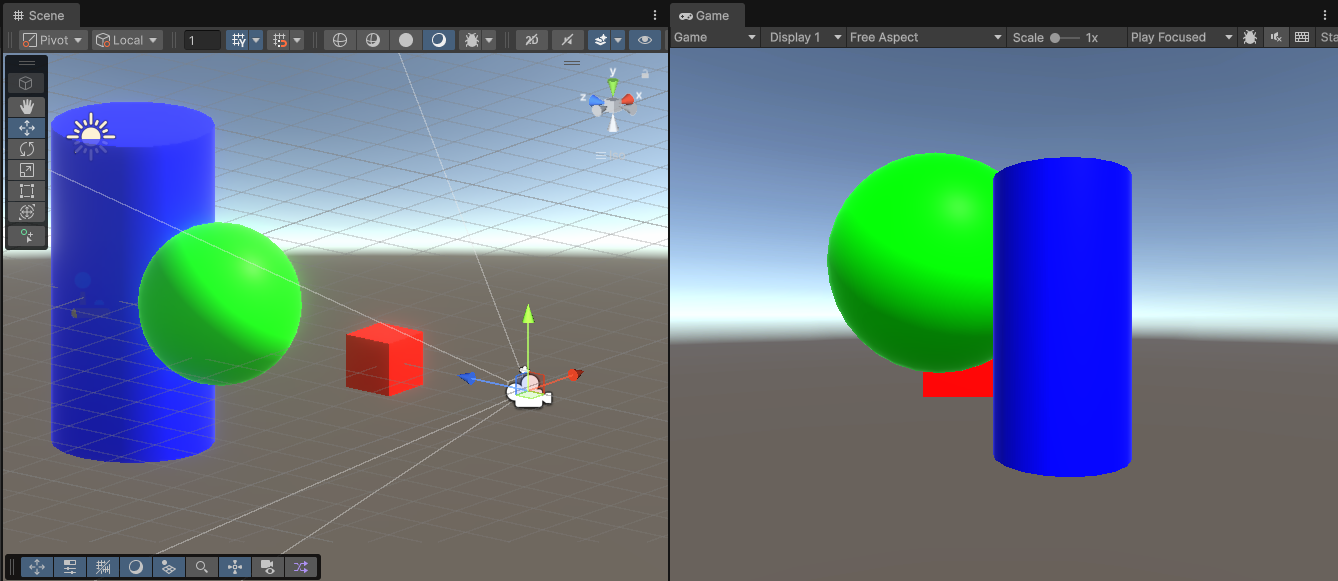Adjust the Game view Scale slider
This screenshot has width=1338, height=581.
[1064, 37]
